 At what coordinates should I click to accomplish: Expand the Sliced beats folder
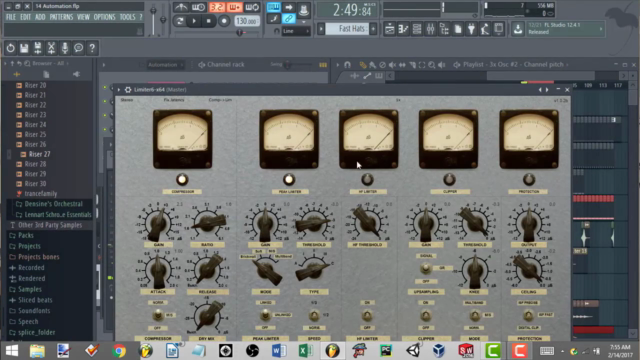[x=35, y=300]
